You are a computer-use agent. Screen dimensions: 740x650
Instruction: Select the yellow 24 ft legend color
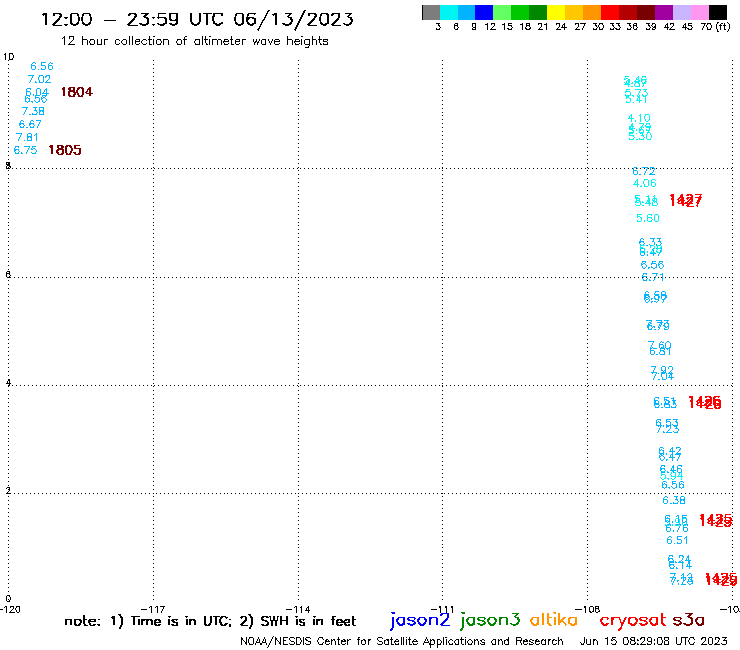click(x=556, y=12)
